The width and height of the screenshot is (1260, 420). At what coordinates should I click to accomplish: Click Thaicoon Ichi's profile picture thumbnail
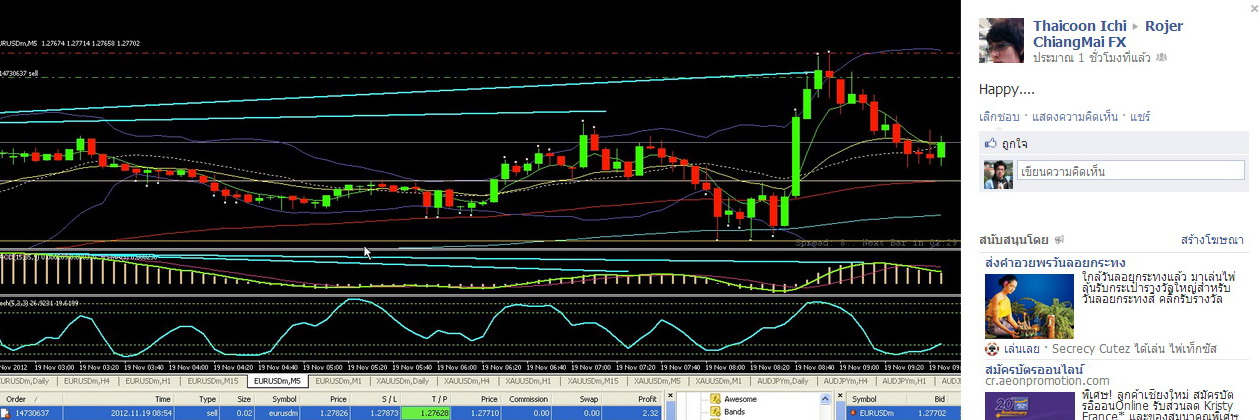point(1001,41)
